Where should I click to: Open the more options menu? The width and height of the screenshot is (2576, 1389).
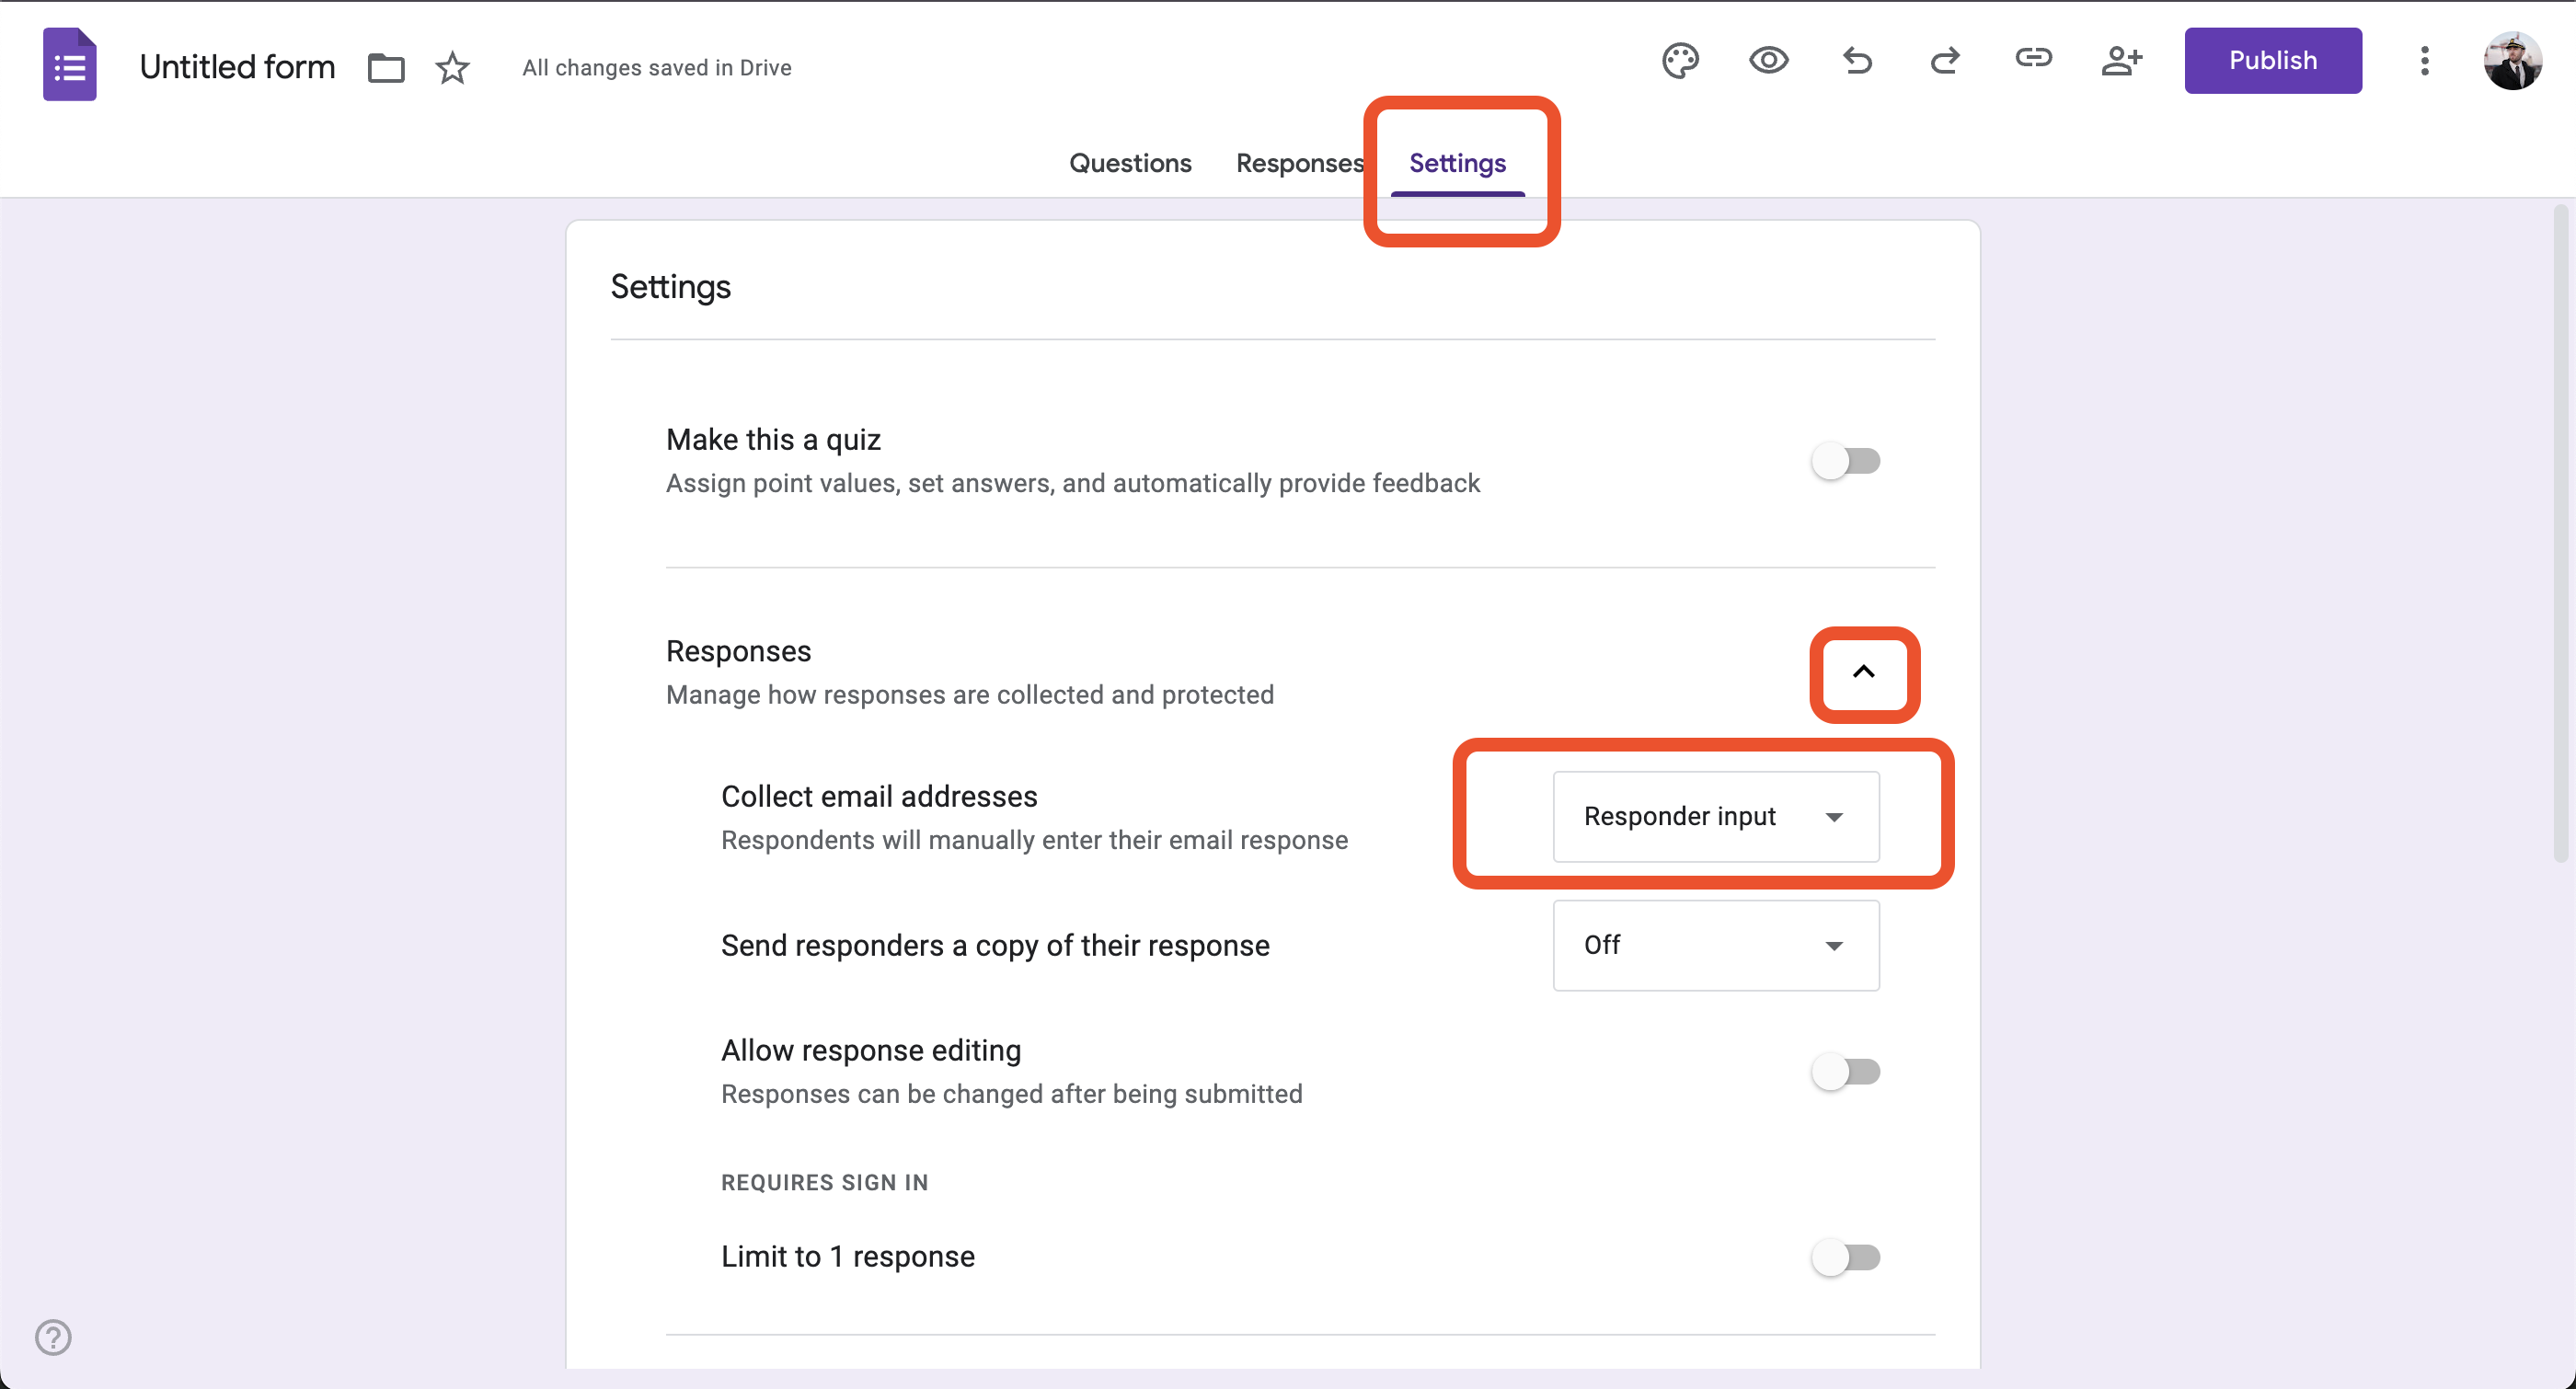coord(2424,60)
